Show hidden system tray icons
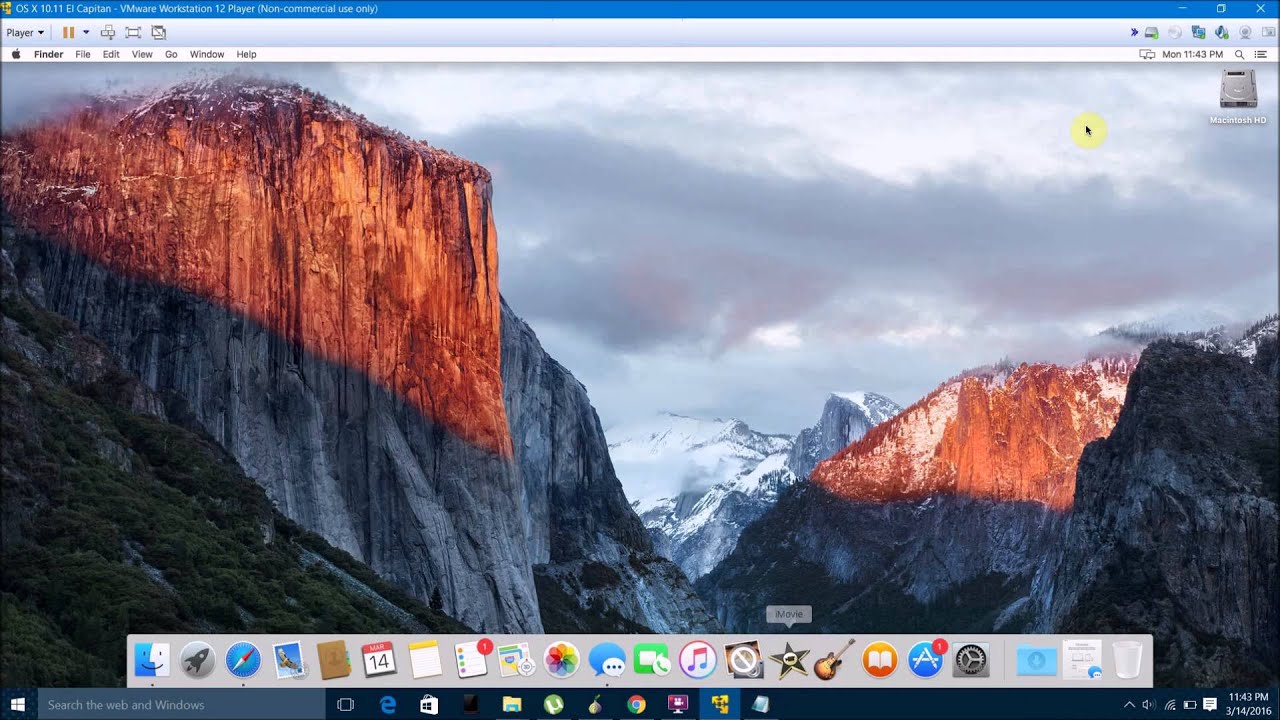 pyautogui.click(x=1130, y=705)
